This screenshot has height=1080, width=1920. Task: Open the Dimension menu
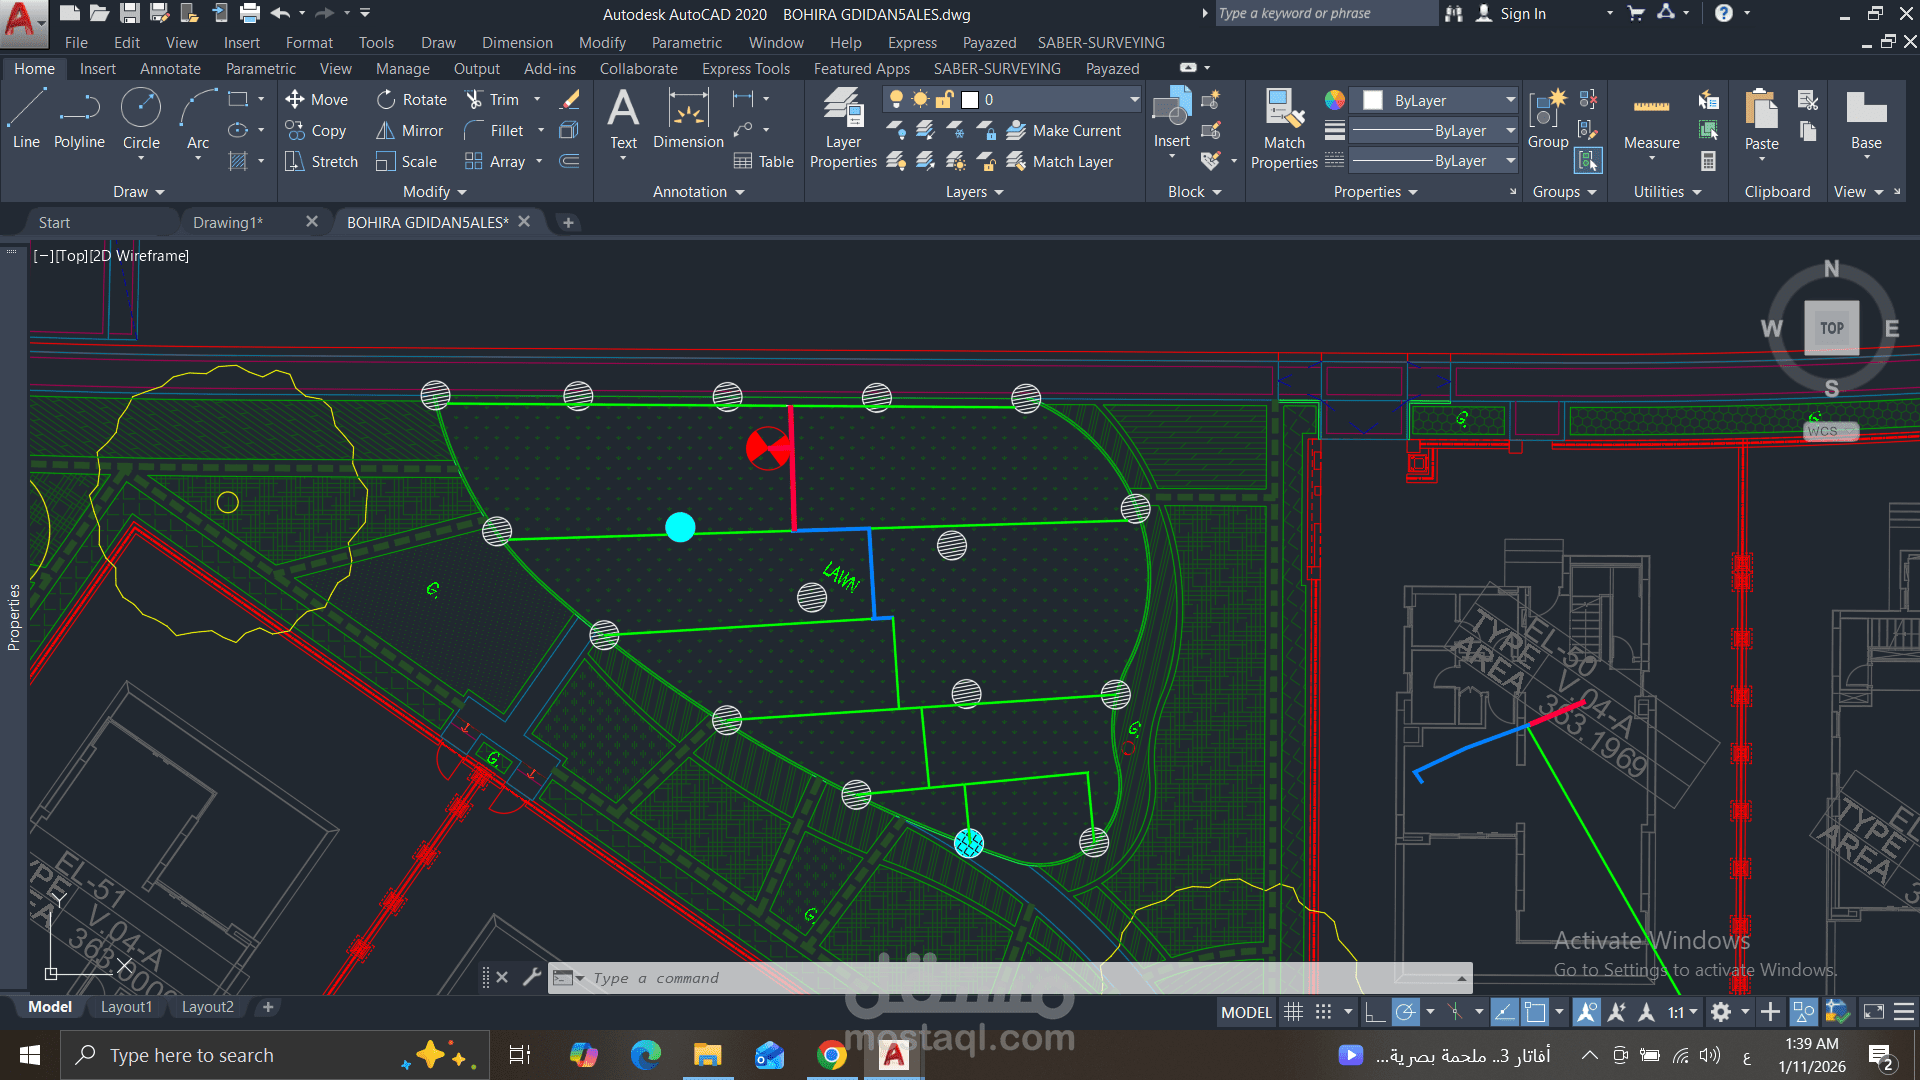[517, 43]
